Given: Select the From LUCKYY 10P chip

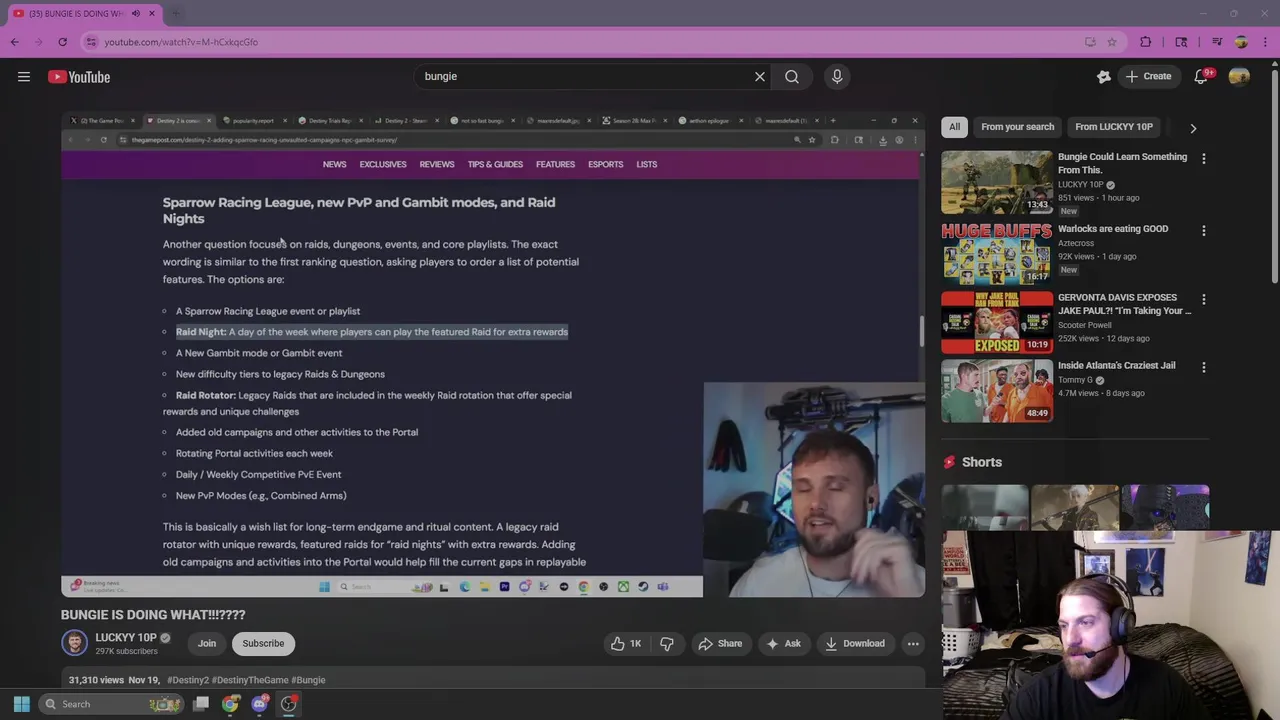Looking at the screenshot, I should tap(1113, 127).
